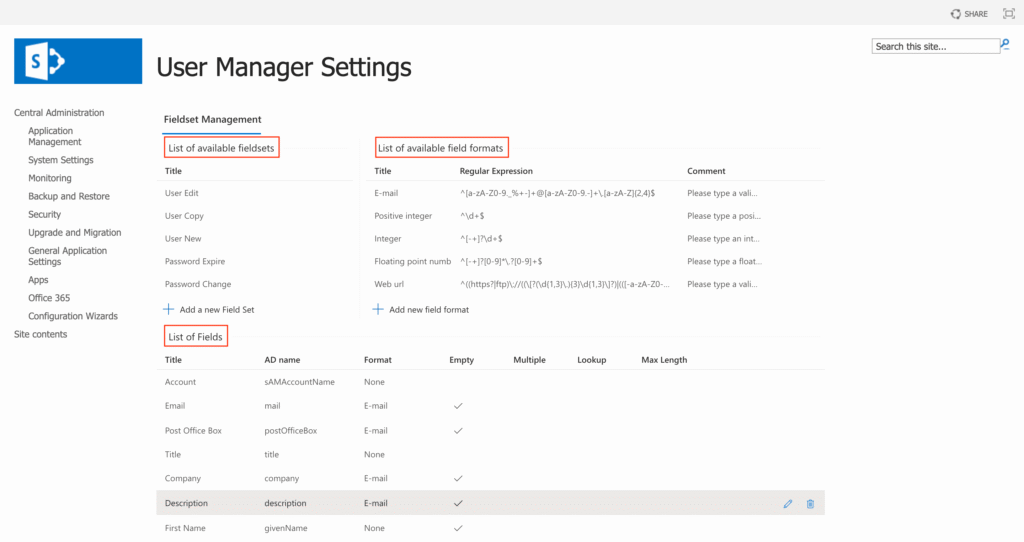The image size is (1024, 542).
Task: Select the User Copy fieldset
Action: point(184,216)
